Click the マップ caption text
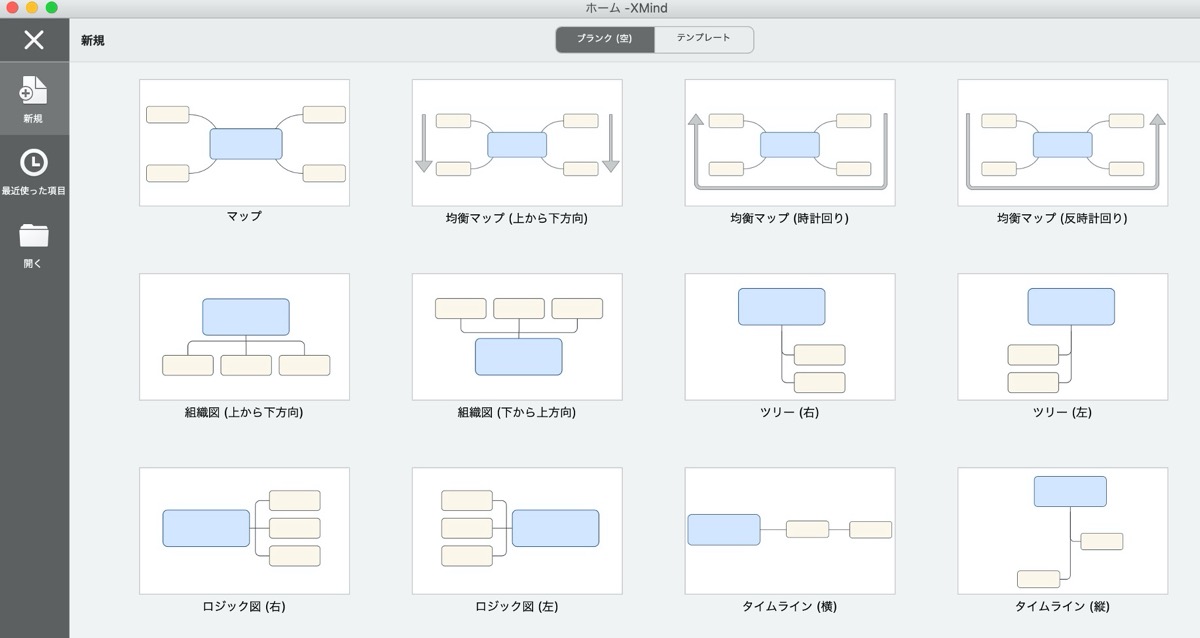1200x638 pixels. 244,217
